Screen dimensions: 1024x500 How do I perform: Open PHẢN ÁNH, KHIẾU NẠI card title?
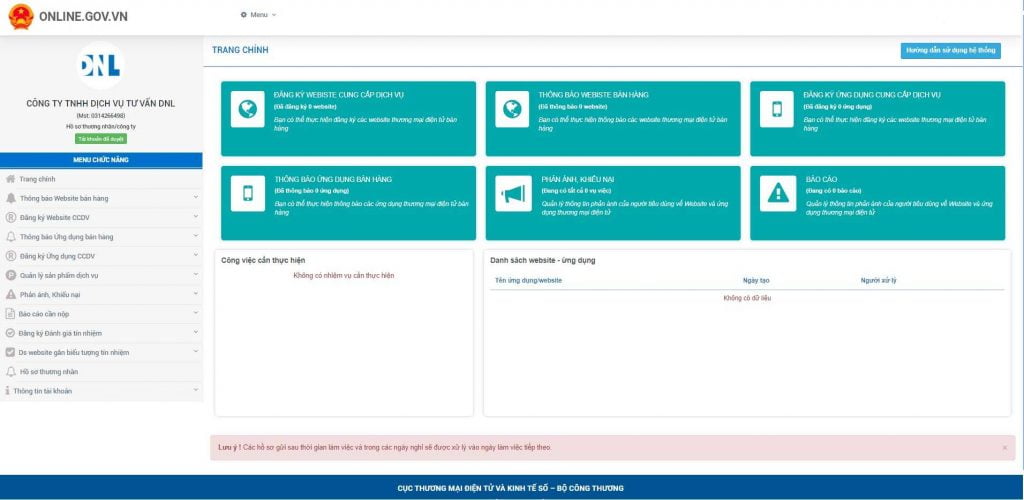pos(578,179)
